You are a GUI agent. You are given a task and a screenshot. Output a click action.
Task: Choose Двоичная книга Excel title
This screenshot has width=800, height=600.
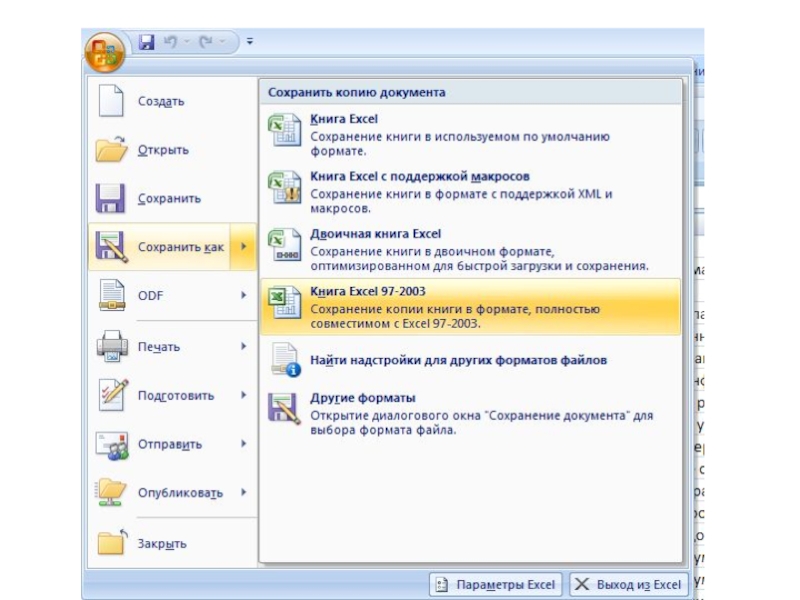pyautogui.click(x=376, y=234)
